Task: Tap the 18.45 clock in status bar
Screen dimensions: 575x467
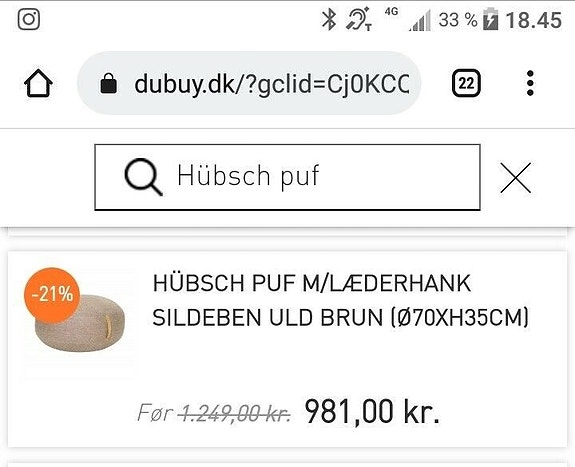Action: click(534, 20)
